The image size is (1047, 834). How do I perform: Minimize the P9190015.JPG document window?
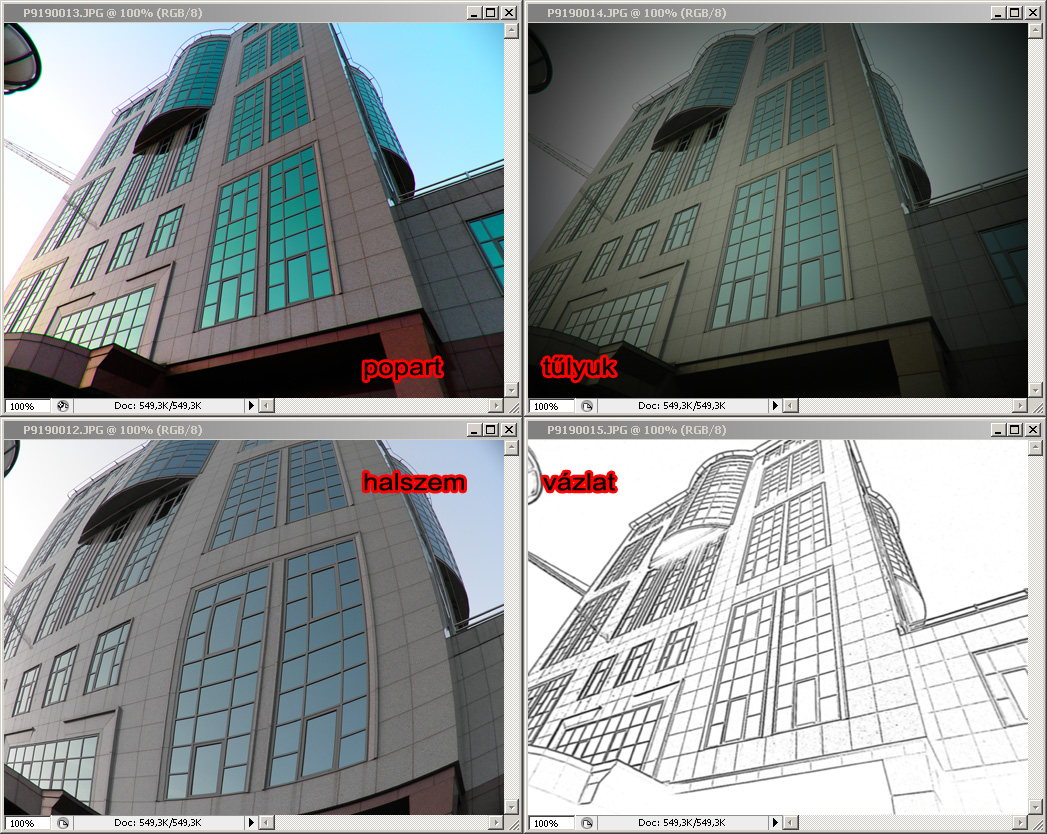998,430
